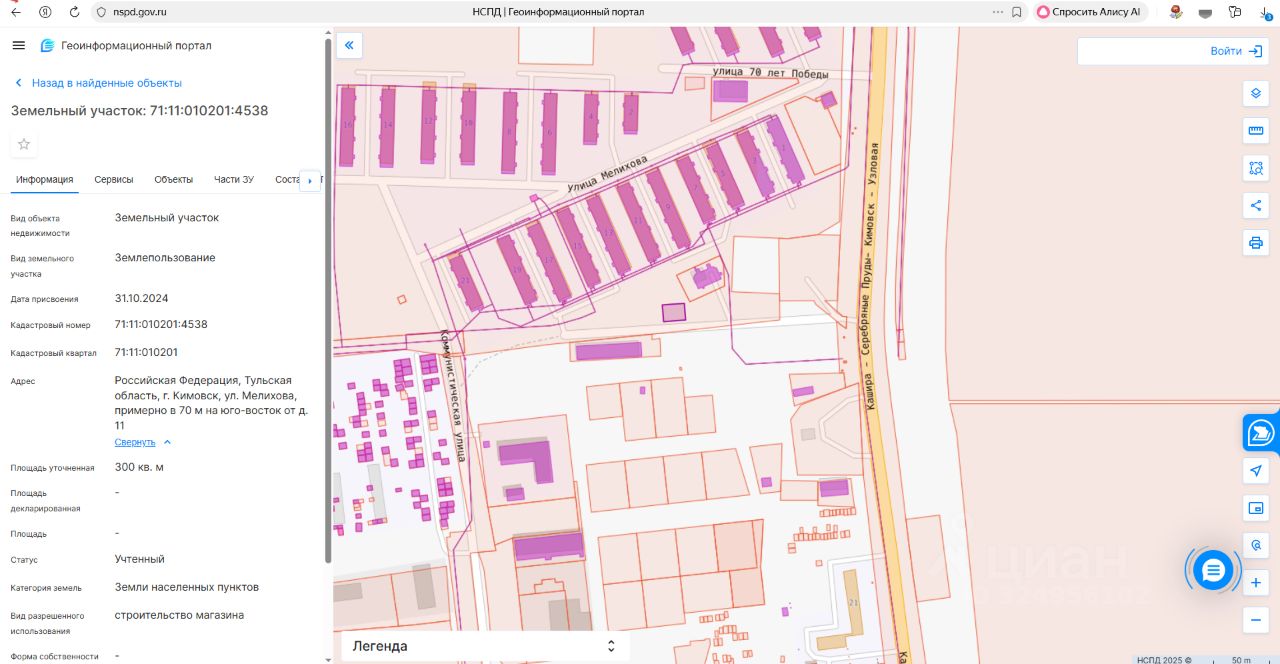Select the ruler measurement tool

[1256, 131]
